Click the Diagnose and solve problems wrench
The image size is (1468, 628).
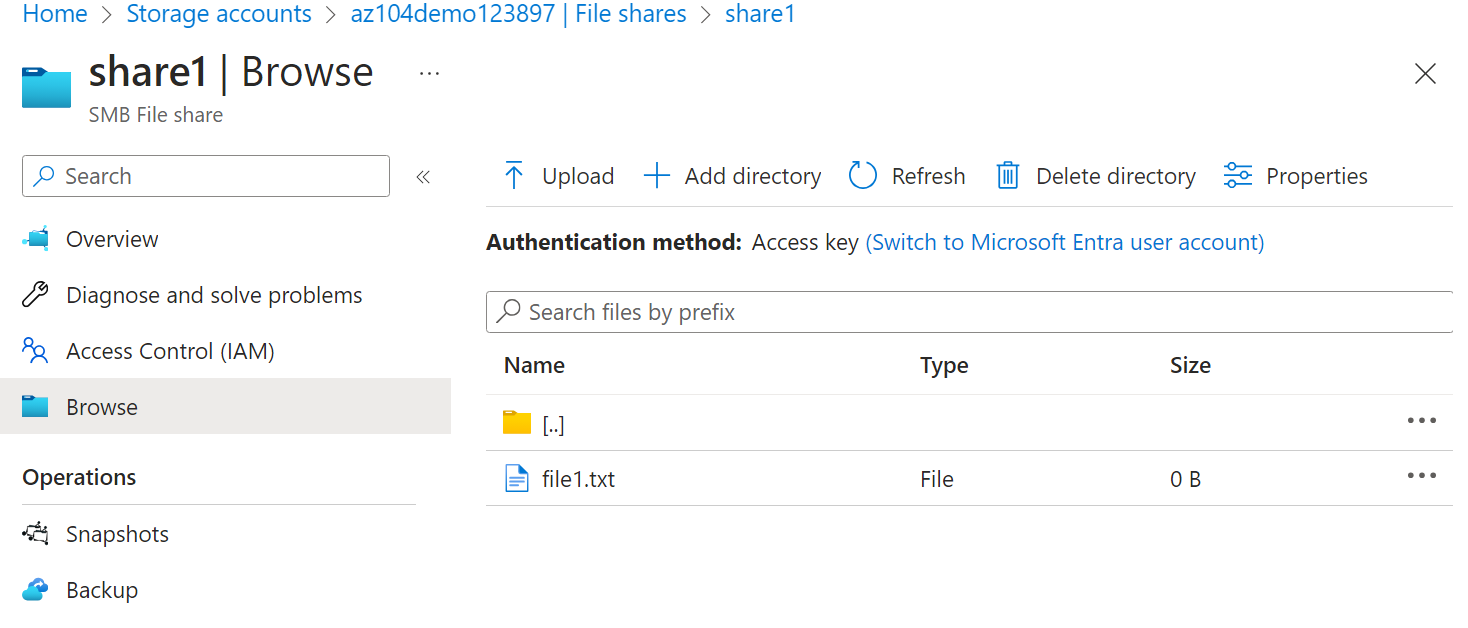point(35,295)
